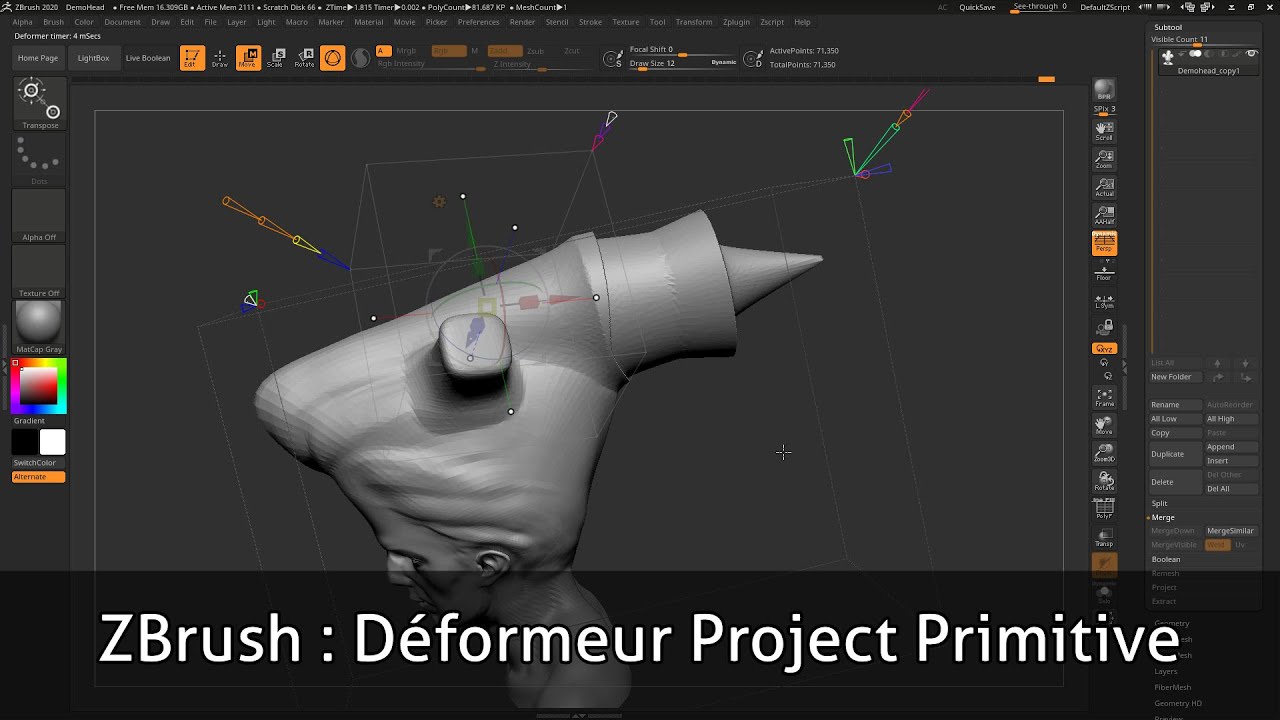Open the MatCap Gray material picker
Image resolution: width=1280 pixels, height=720 pixels.
(40, 328)
